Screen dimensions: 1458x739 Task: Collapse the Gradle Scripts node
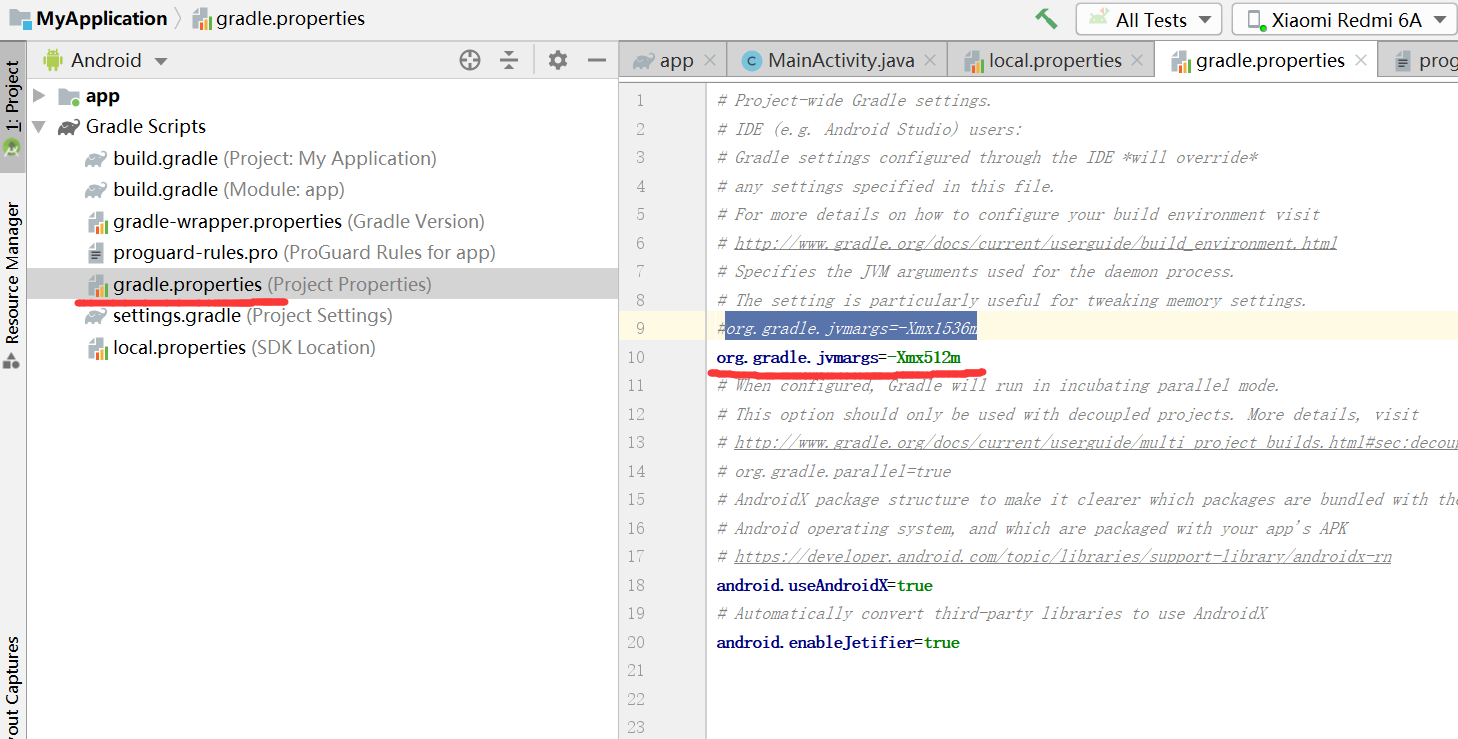pos(40,127)
